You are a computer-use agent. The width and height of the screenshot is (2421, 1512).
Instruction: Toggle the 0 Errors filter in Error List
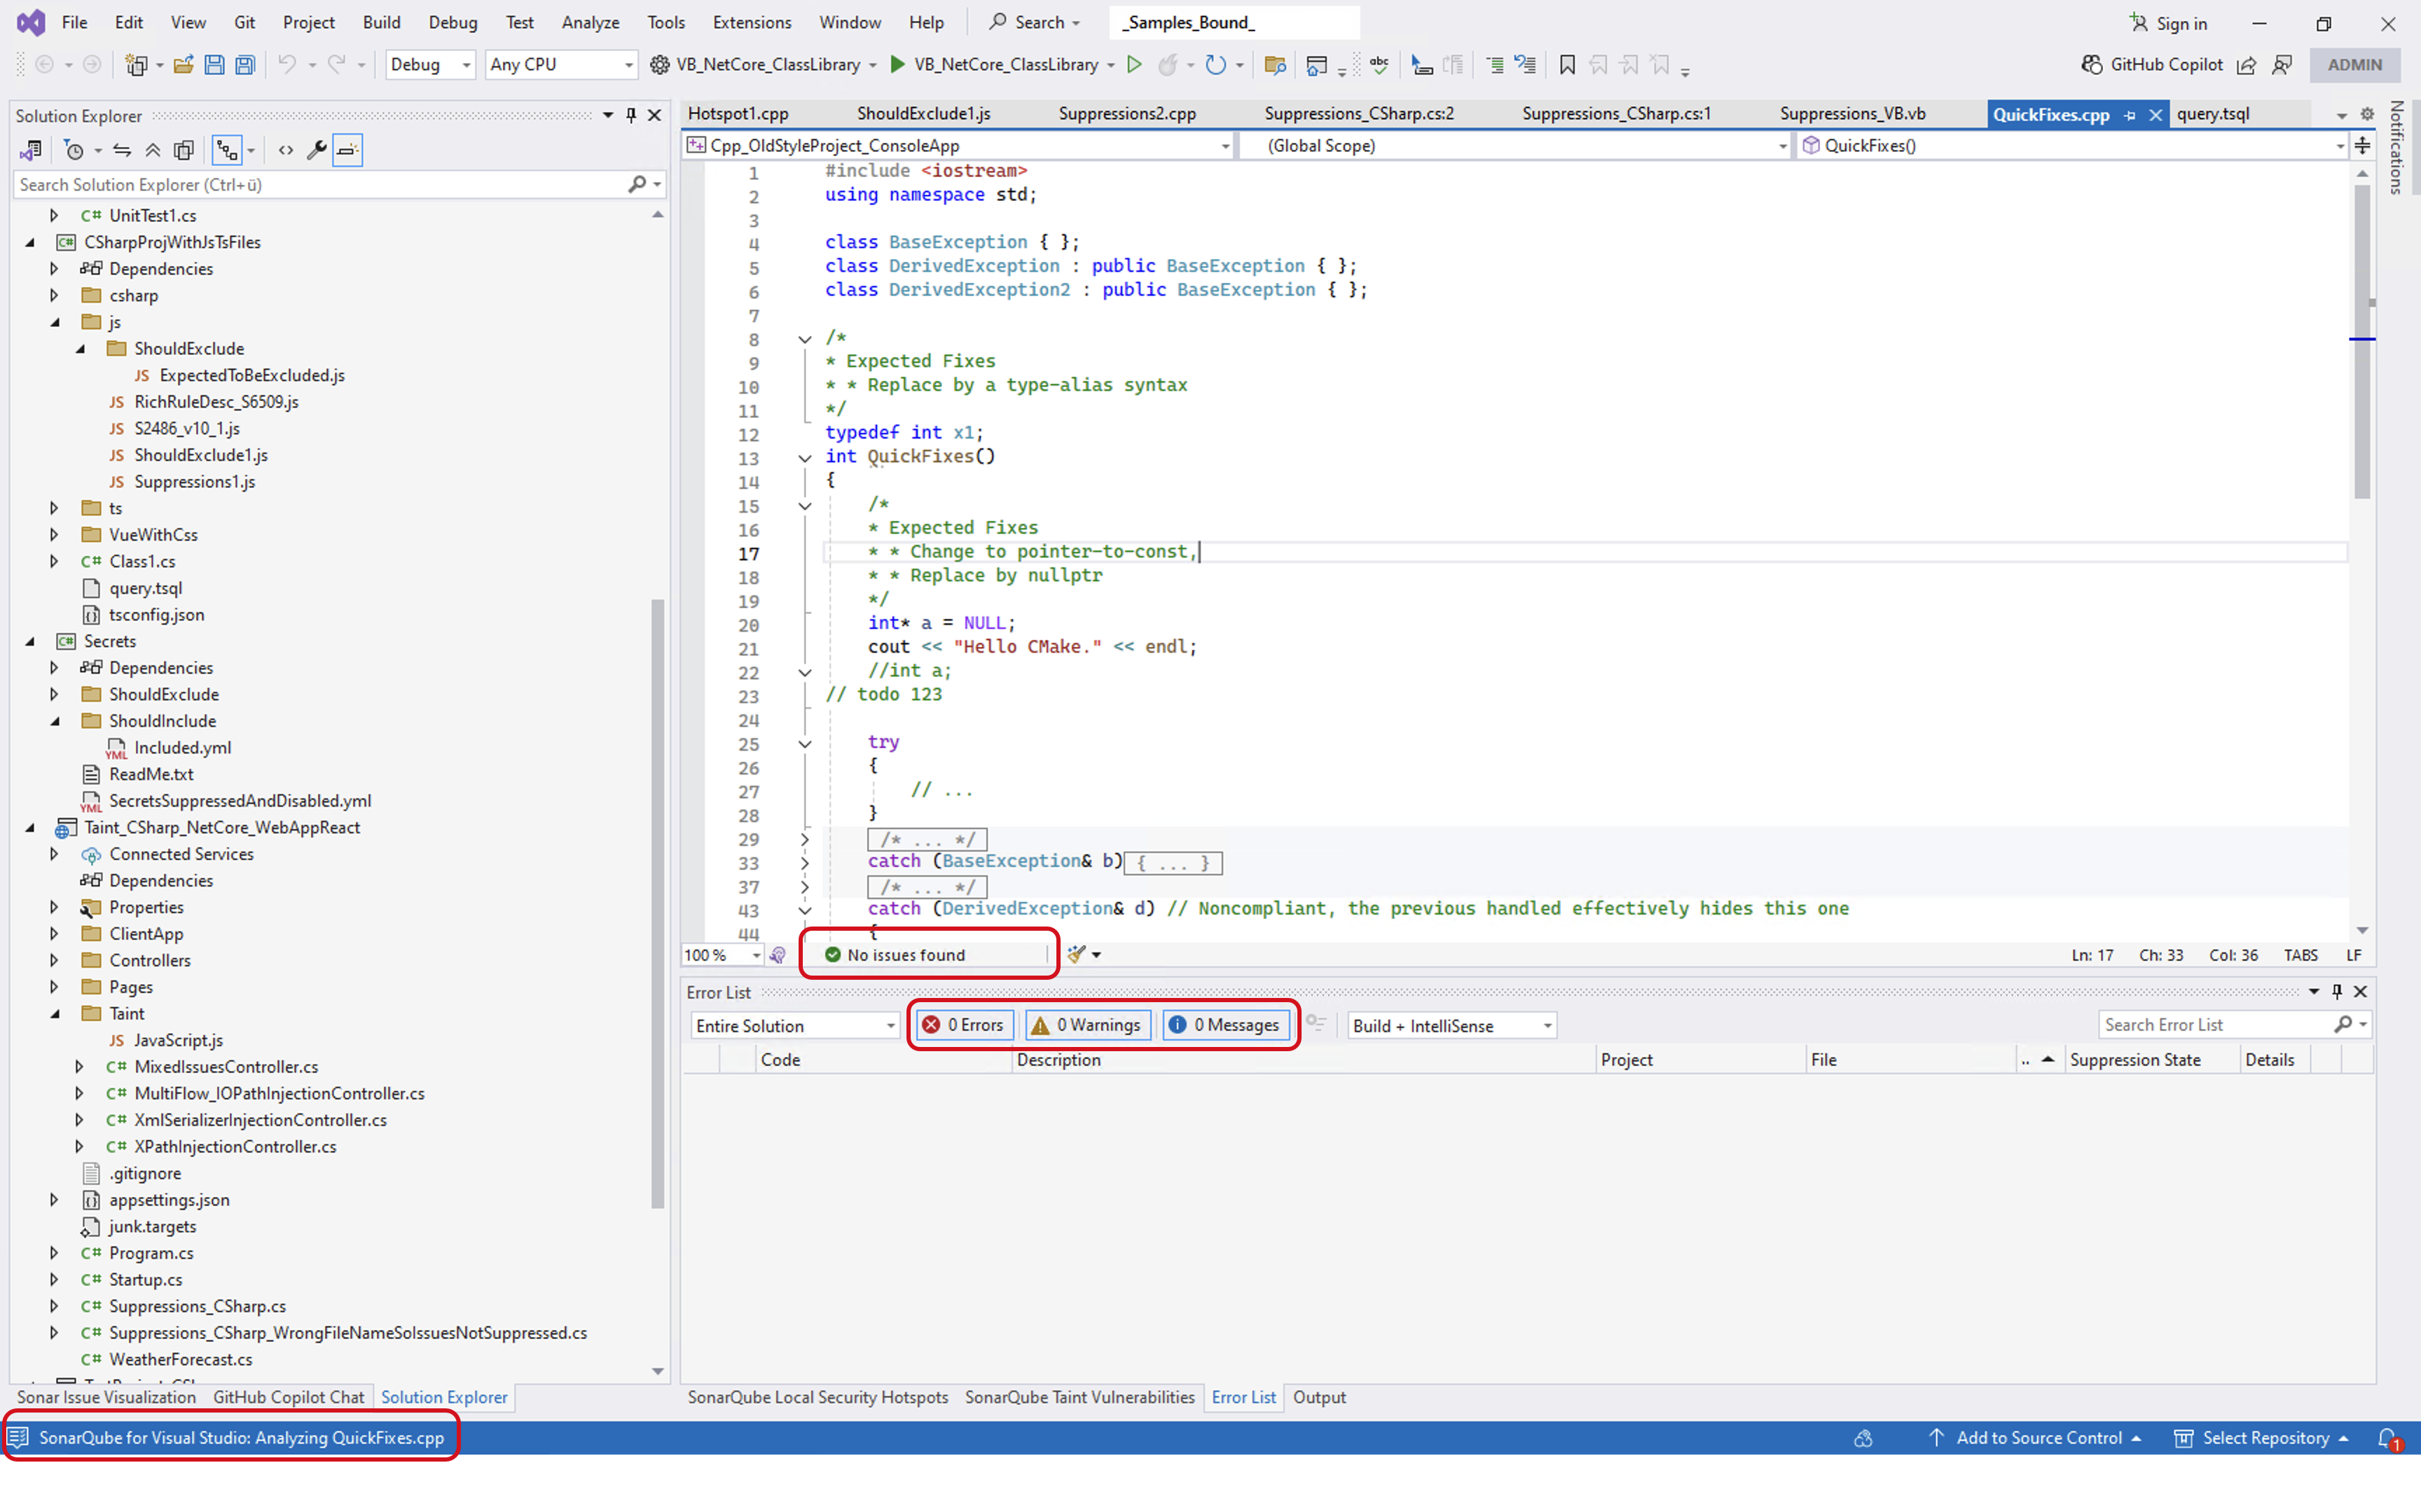(962, 1024)
